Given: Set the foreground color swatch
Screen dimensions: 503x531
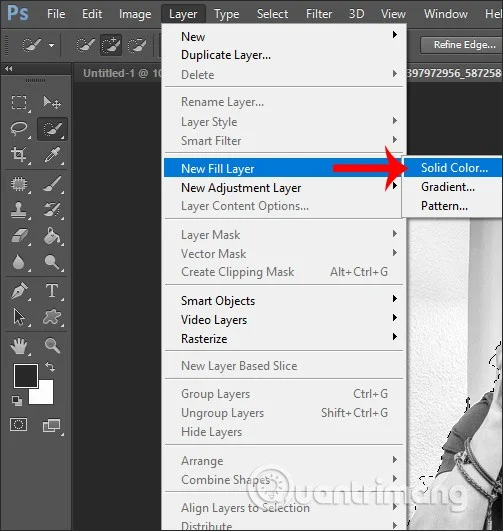Looking at the screenshot, I should point(25,375).
